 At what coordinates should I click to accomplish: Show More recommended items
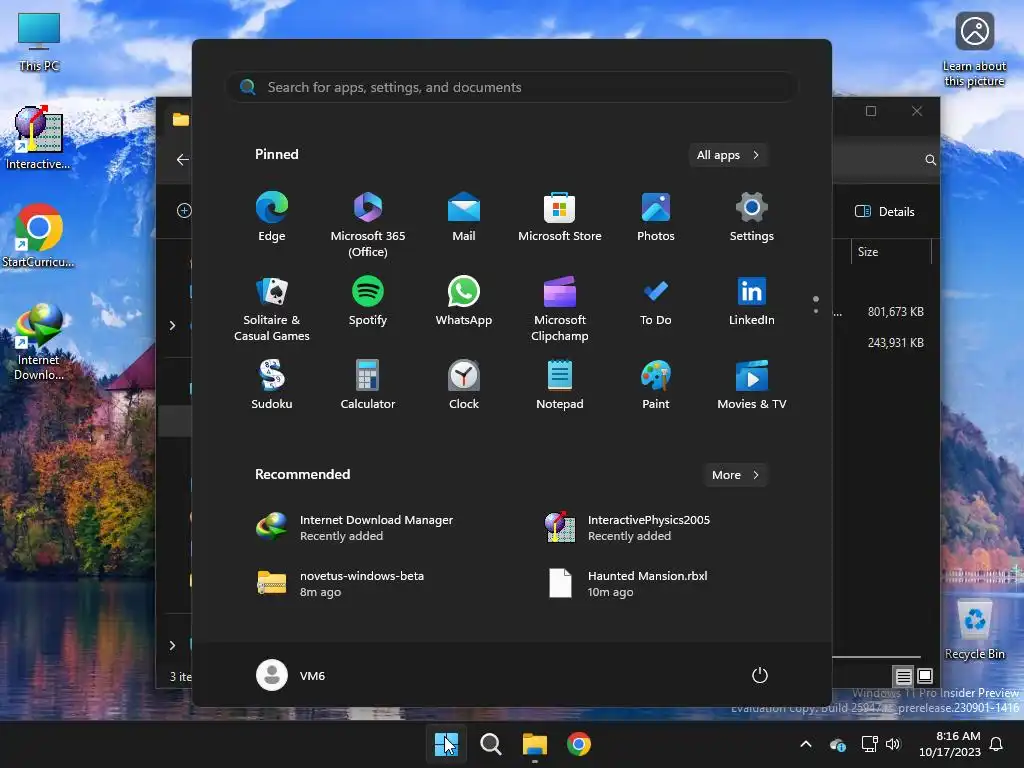(735, 475)
